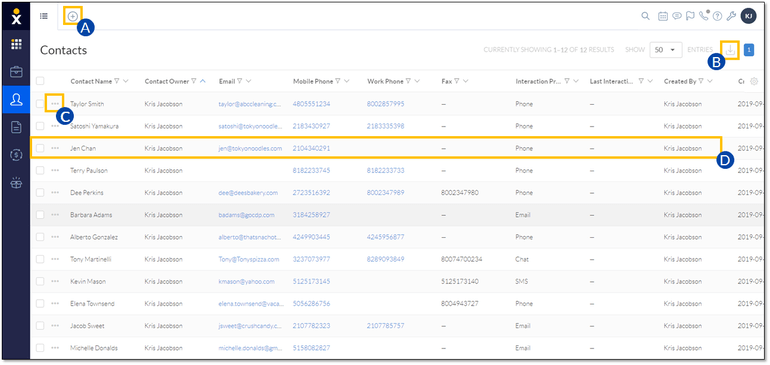The width and height of the screenshot is (770, 365).
Task: Select the Contacts person icon in sidebar
Action: pos(16,100)
